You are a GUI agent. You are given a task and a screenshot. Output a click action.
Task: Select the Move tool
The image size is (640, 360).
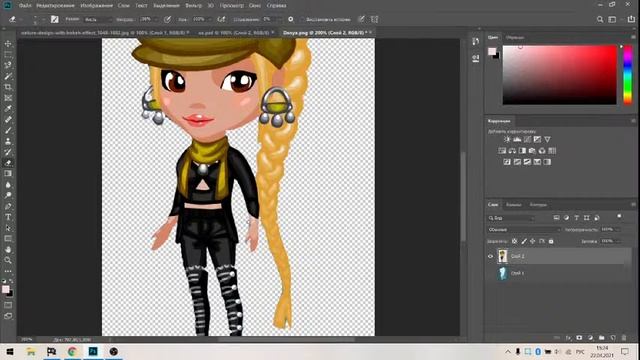click(x=8, y=44)
